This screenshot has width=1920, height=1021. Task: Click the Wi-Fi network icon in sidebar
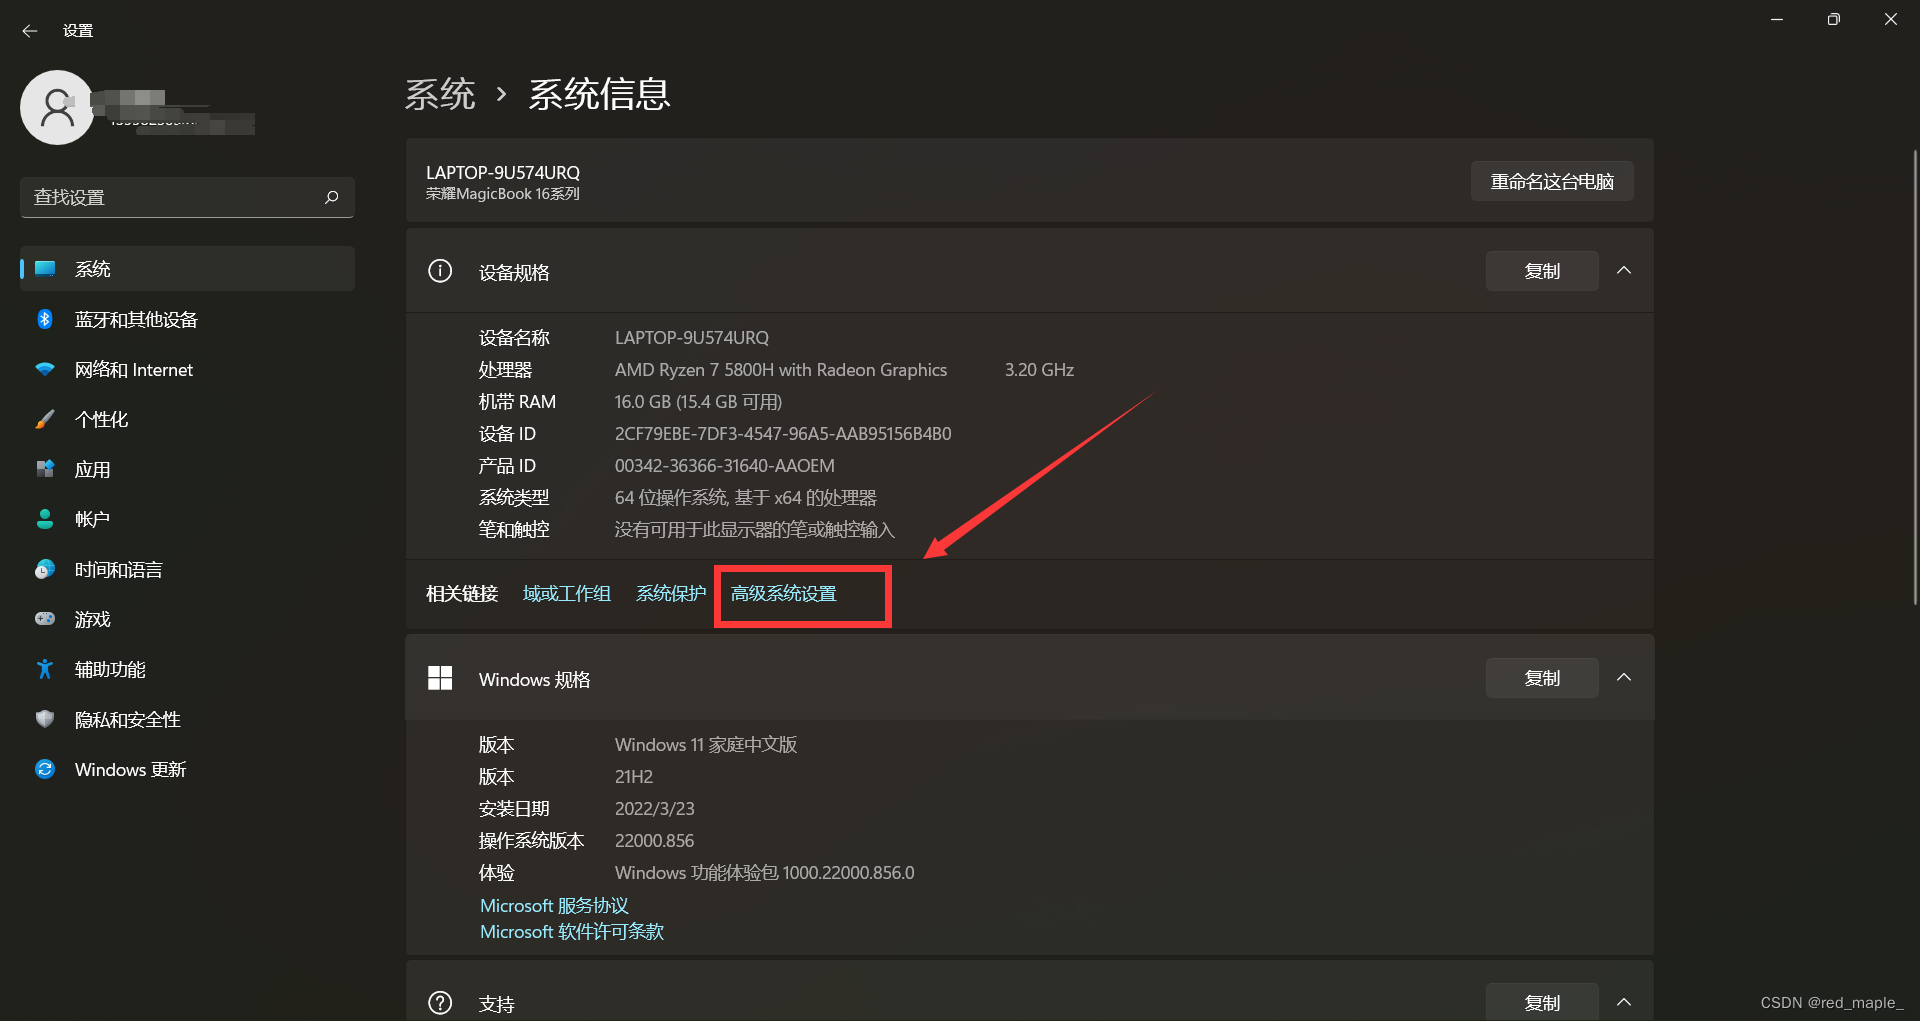(45, 369)
